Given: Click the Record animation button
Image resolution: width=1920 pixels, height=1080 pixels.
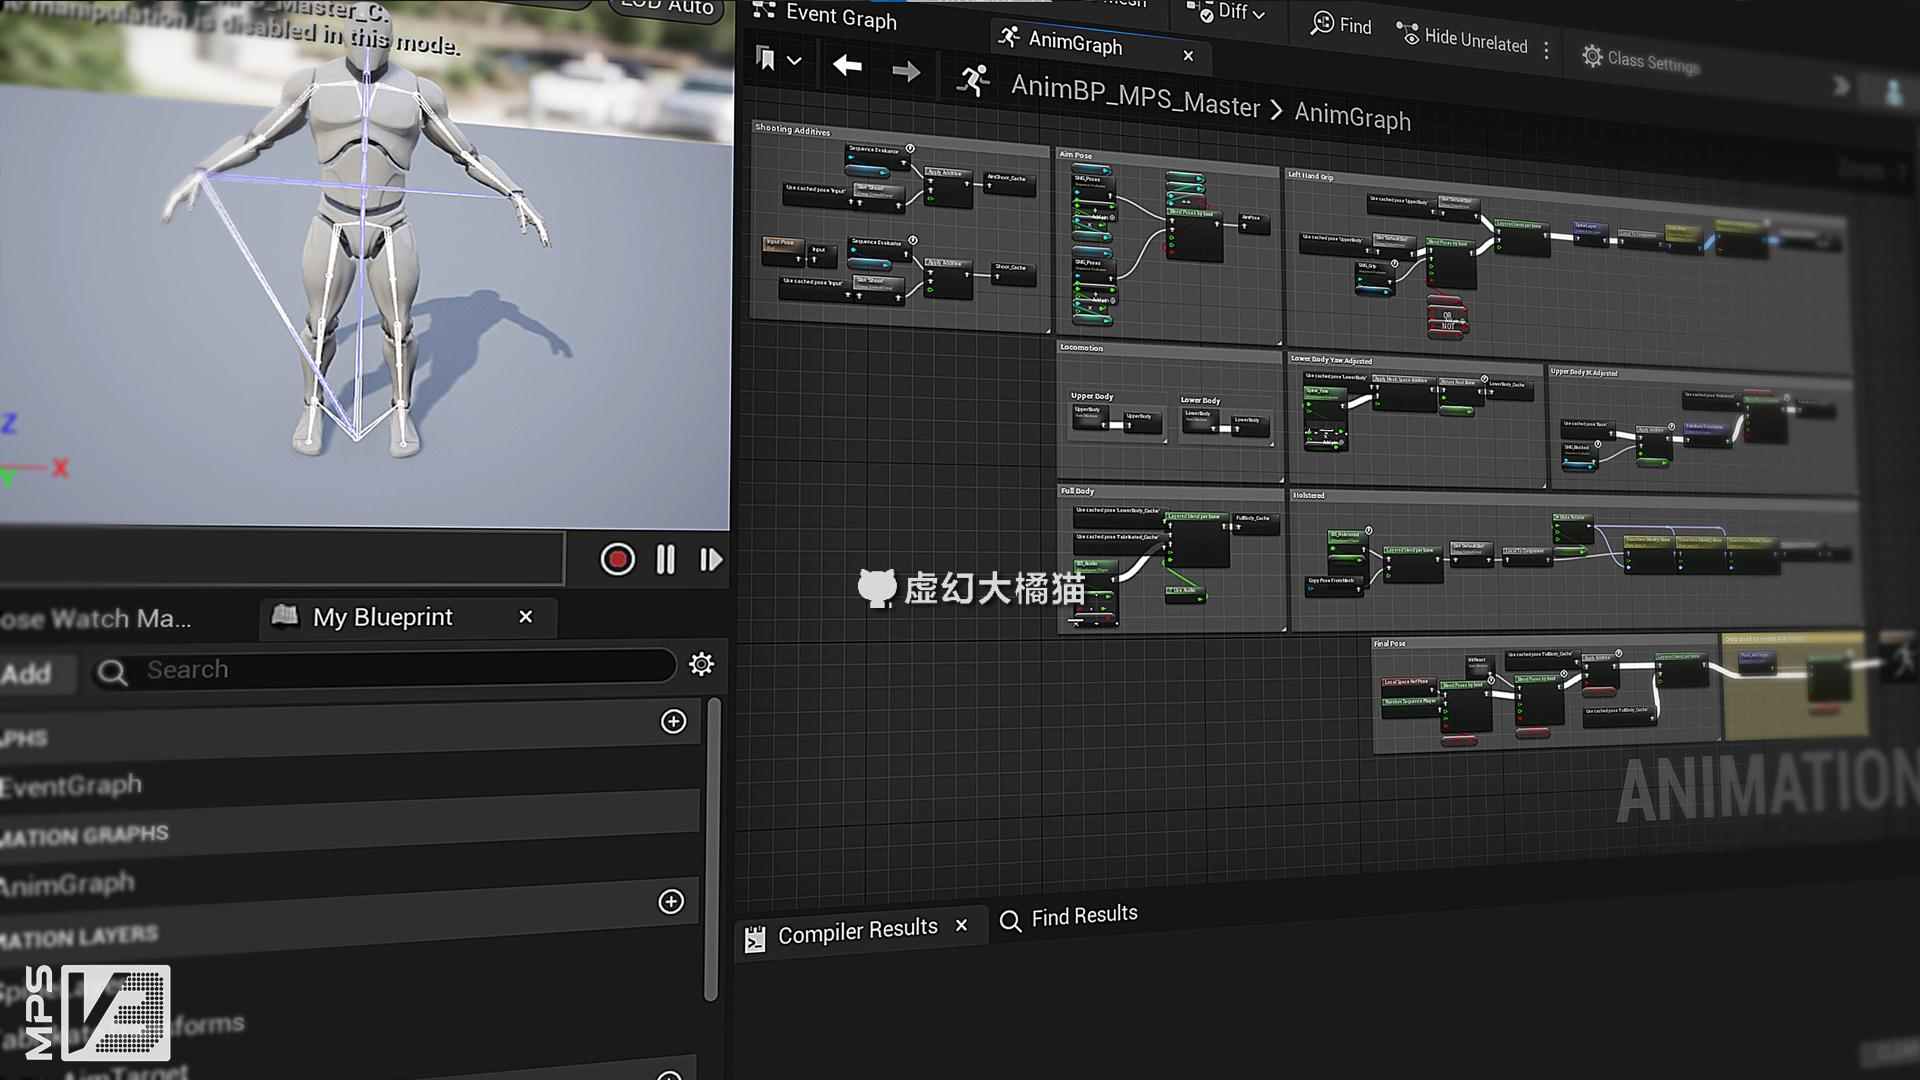Looking at the screenshot, I should [x=617, y=559].
